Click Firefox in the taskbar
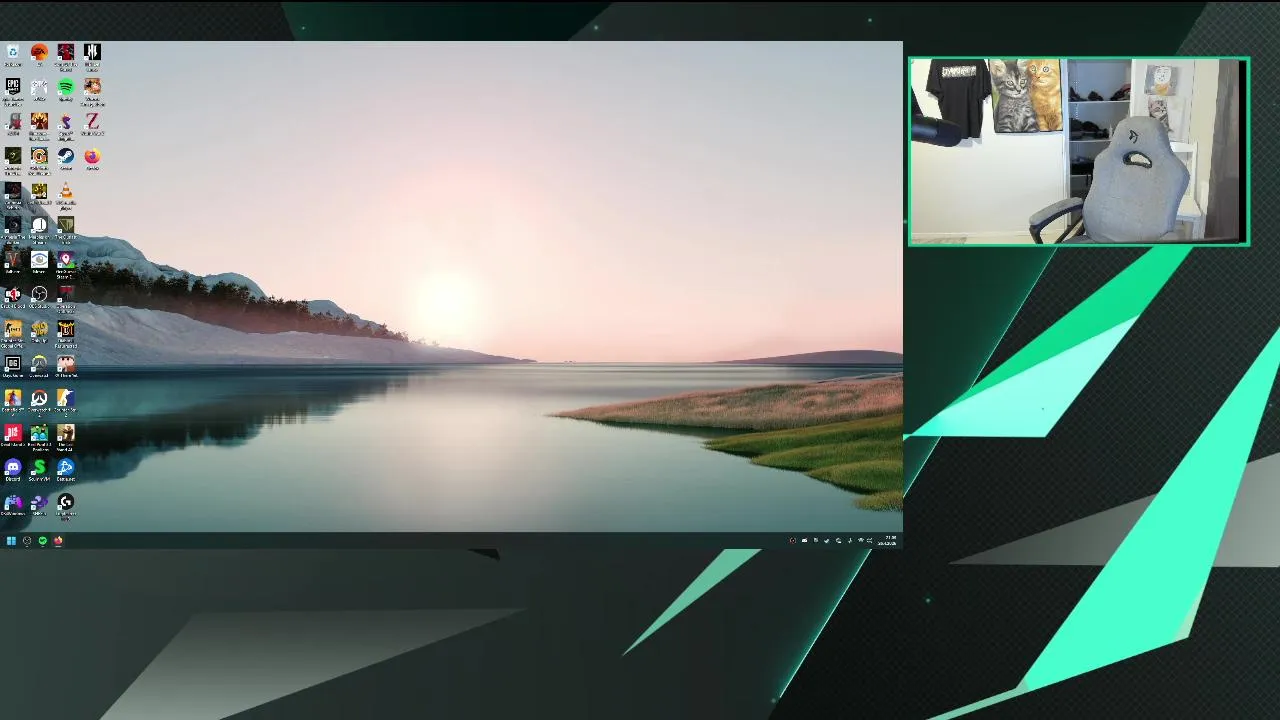 [58, 541]
